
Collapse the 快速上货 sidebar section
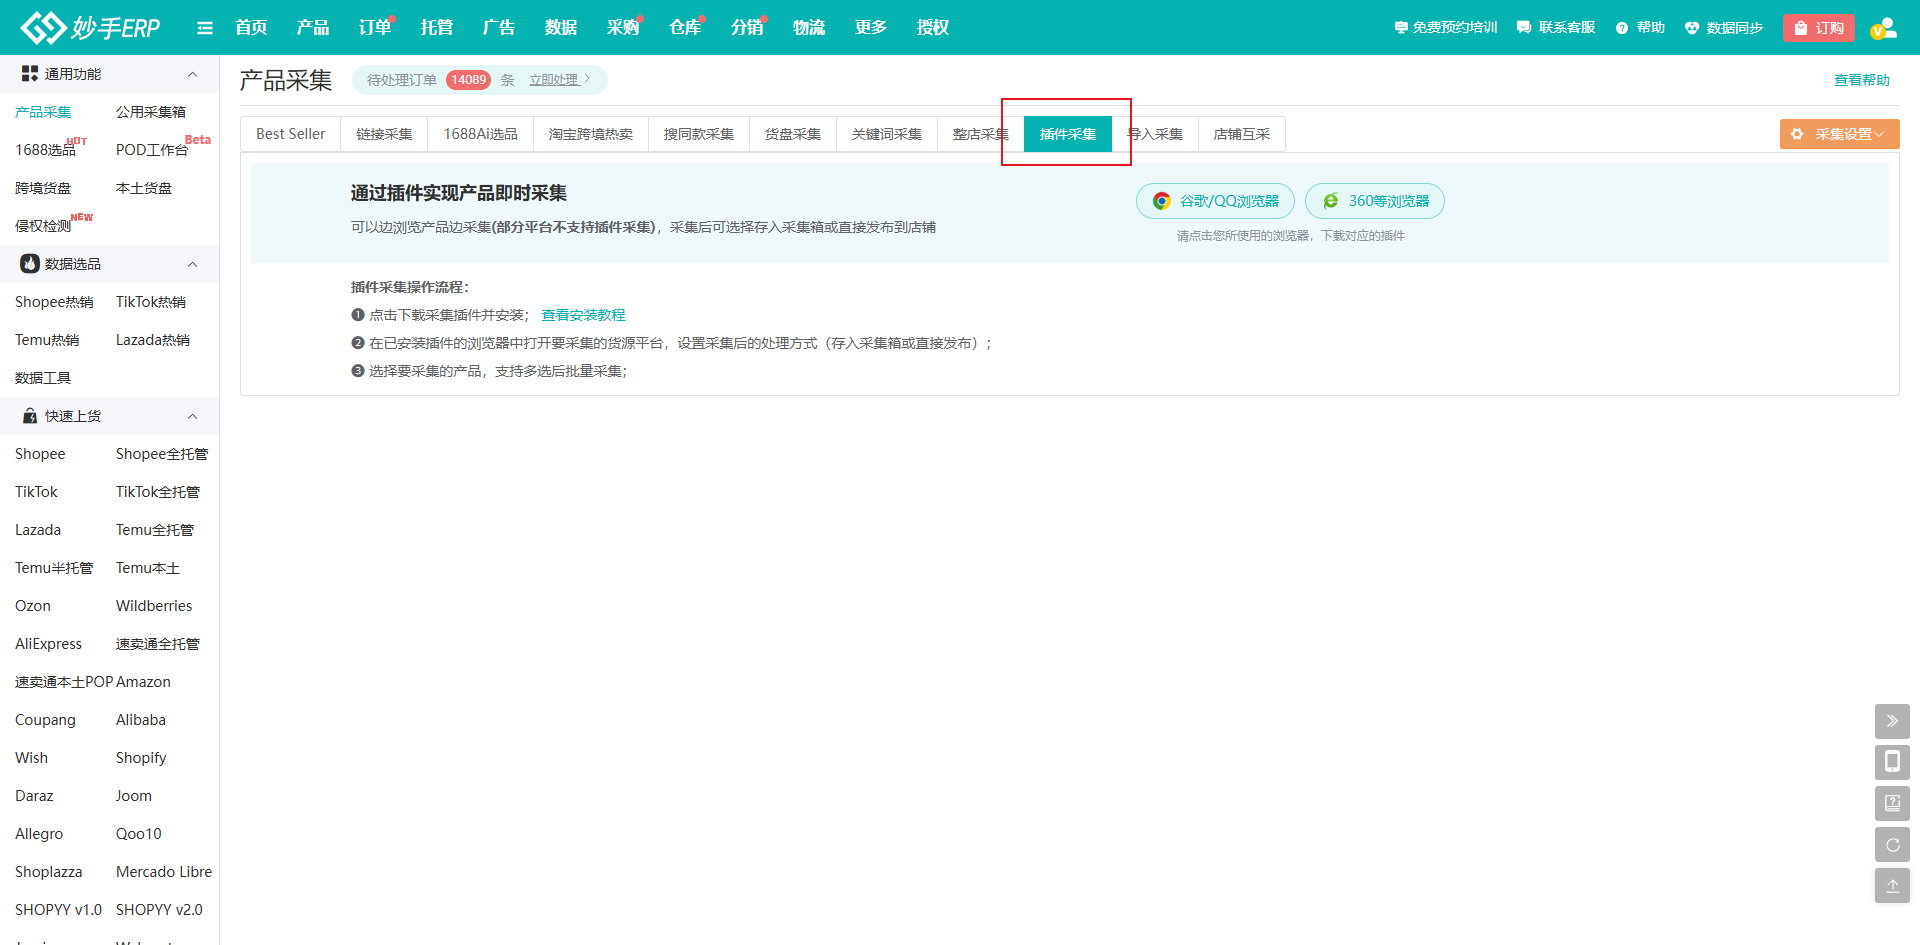(192, 416)
